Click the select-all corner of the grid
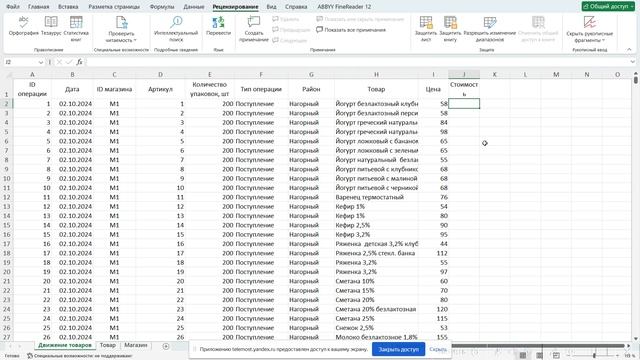 tap(8, 74)
